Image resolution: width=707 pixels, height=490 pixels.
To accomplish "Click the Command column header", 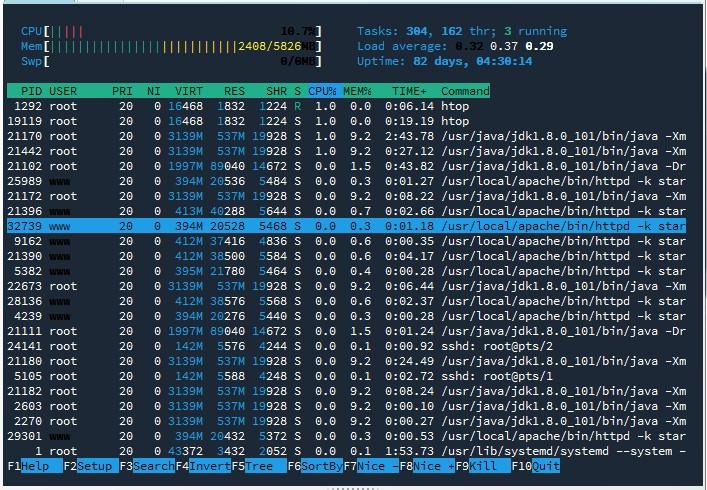I will (466, 90).
